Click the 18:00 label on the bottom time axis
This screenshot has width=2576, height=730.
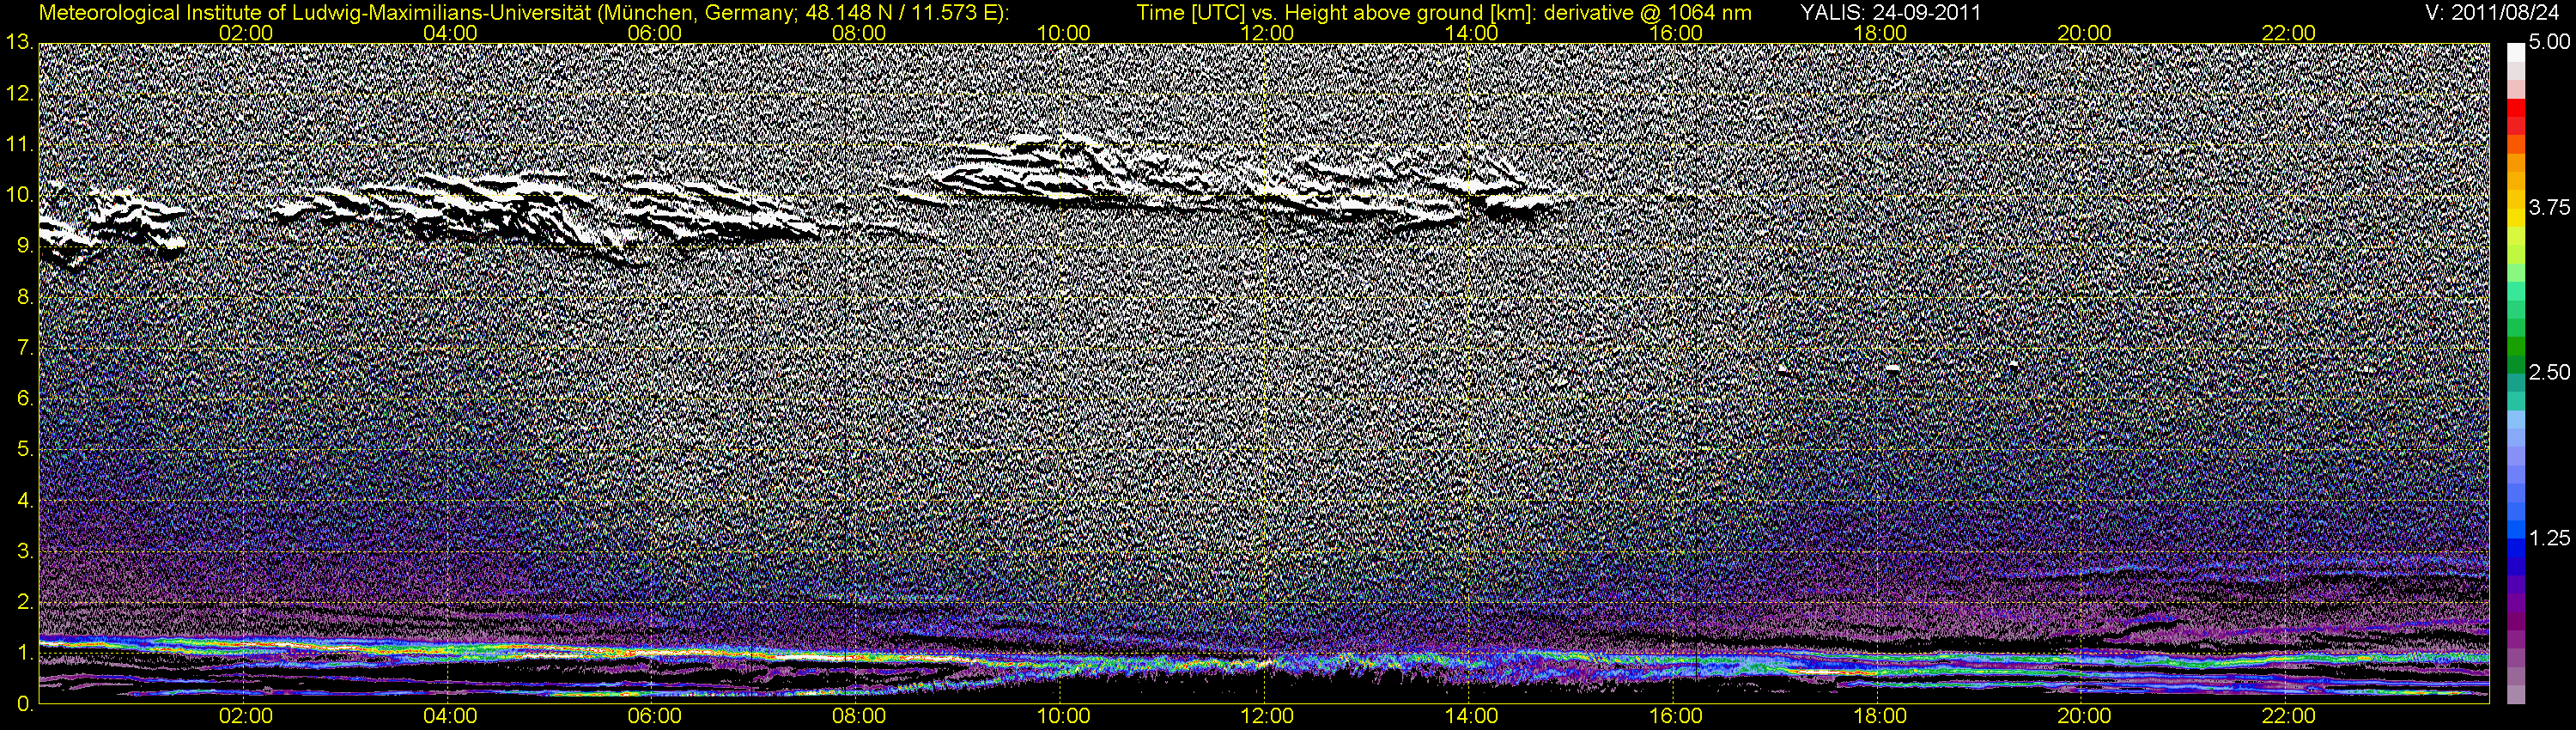pyautogui.click(x=1880, y=716)
